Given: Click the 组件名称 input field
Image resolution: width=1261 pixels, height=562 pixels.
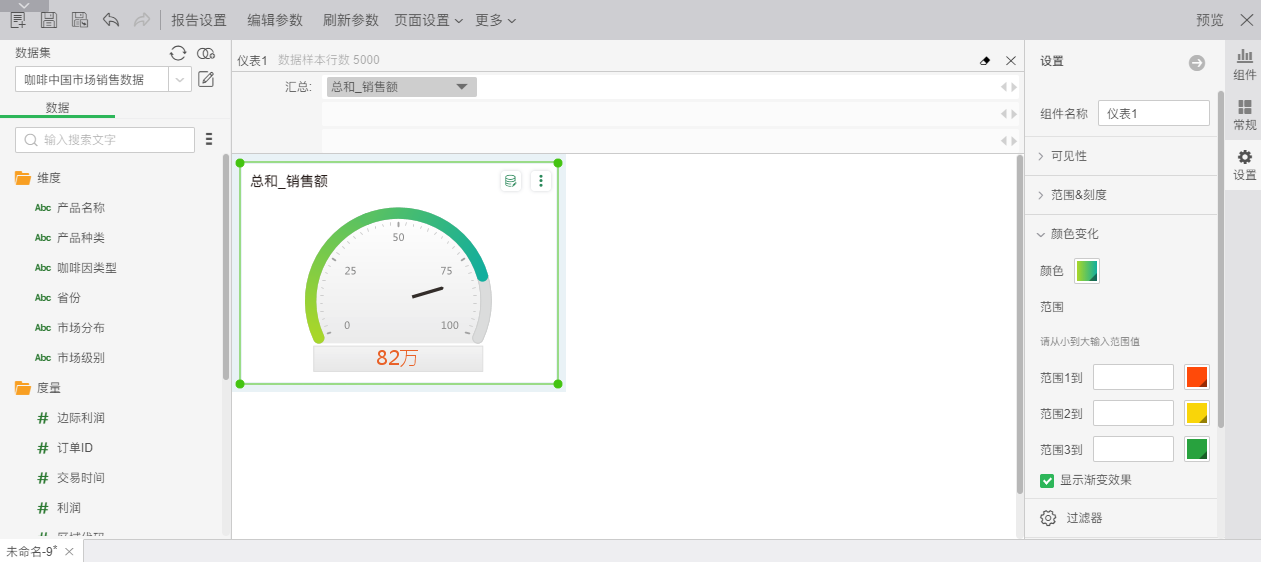Looking at the screenshot, I should tap(1154, 114).
